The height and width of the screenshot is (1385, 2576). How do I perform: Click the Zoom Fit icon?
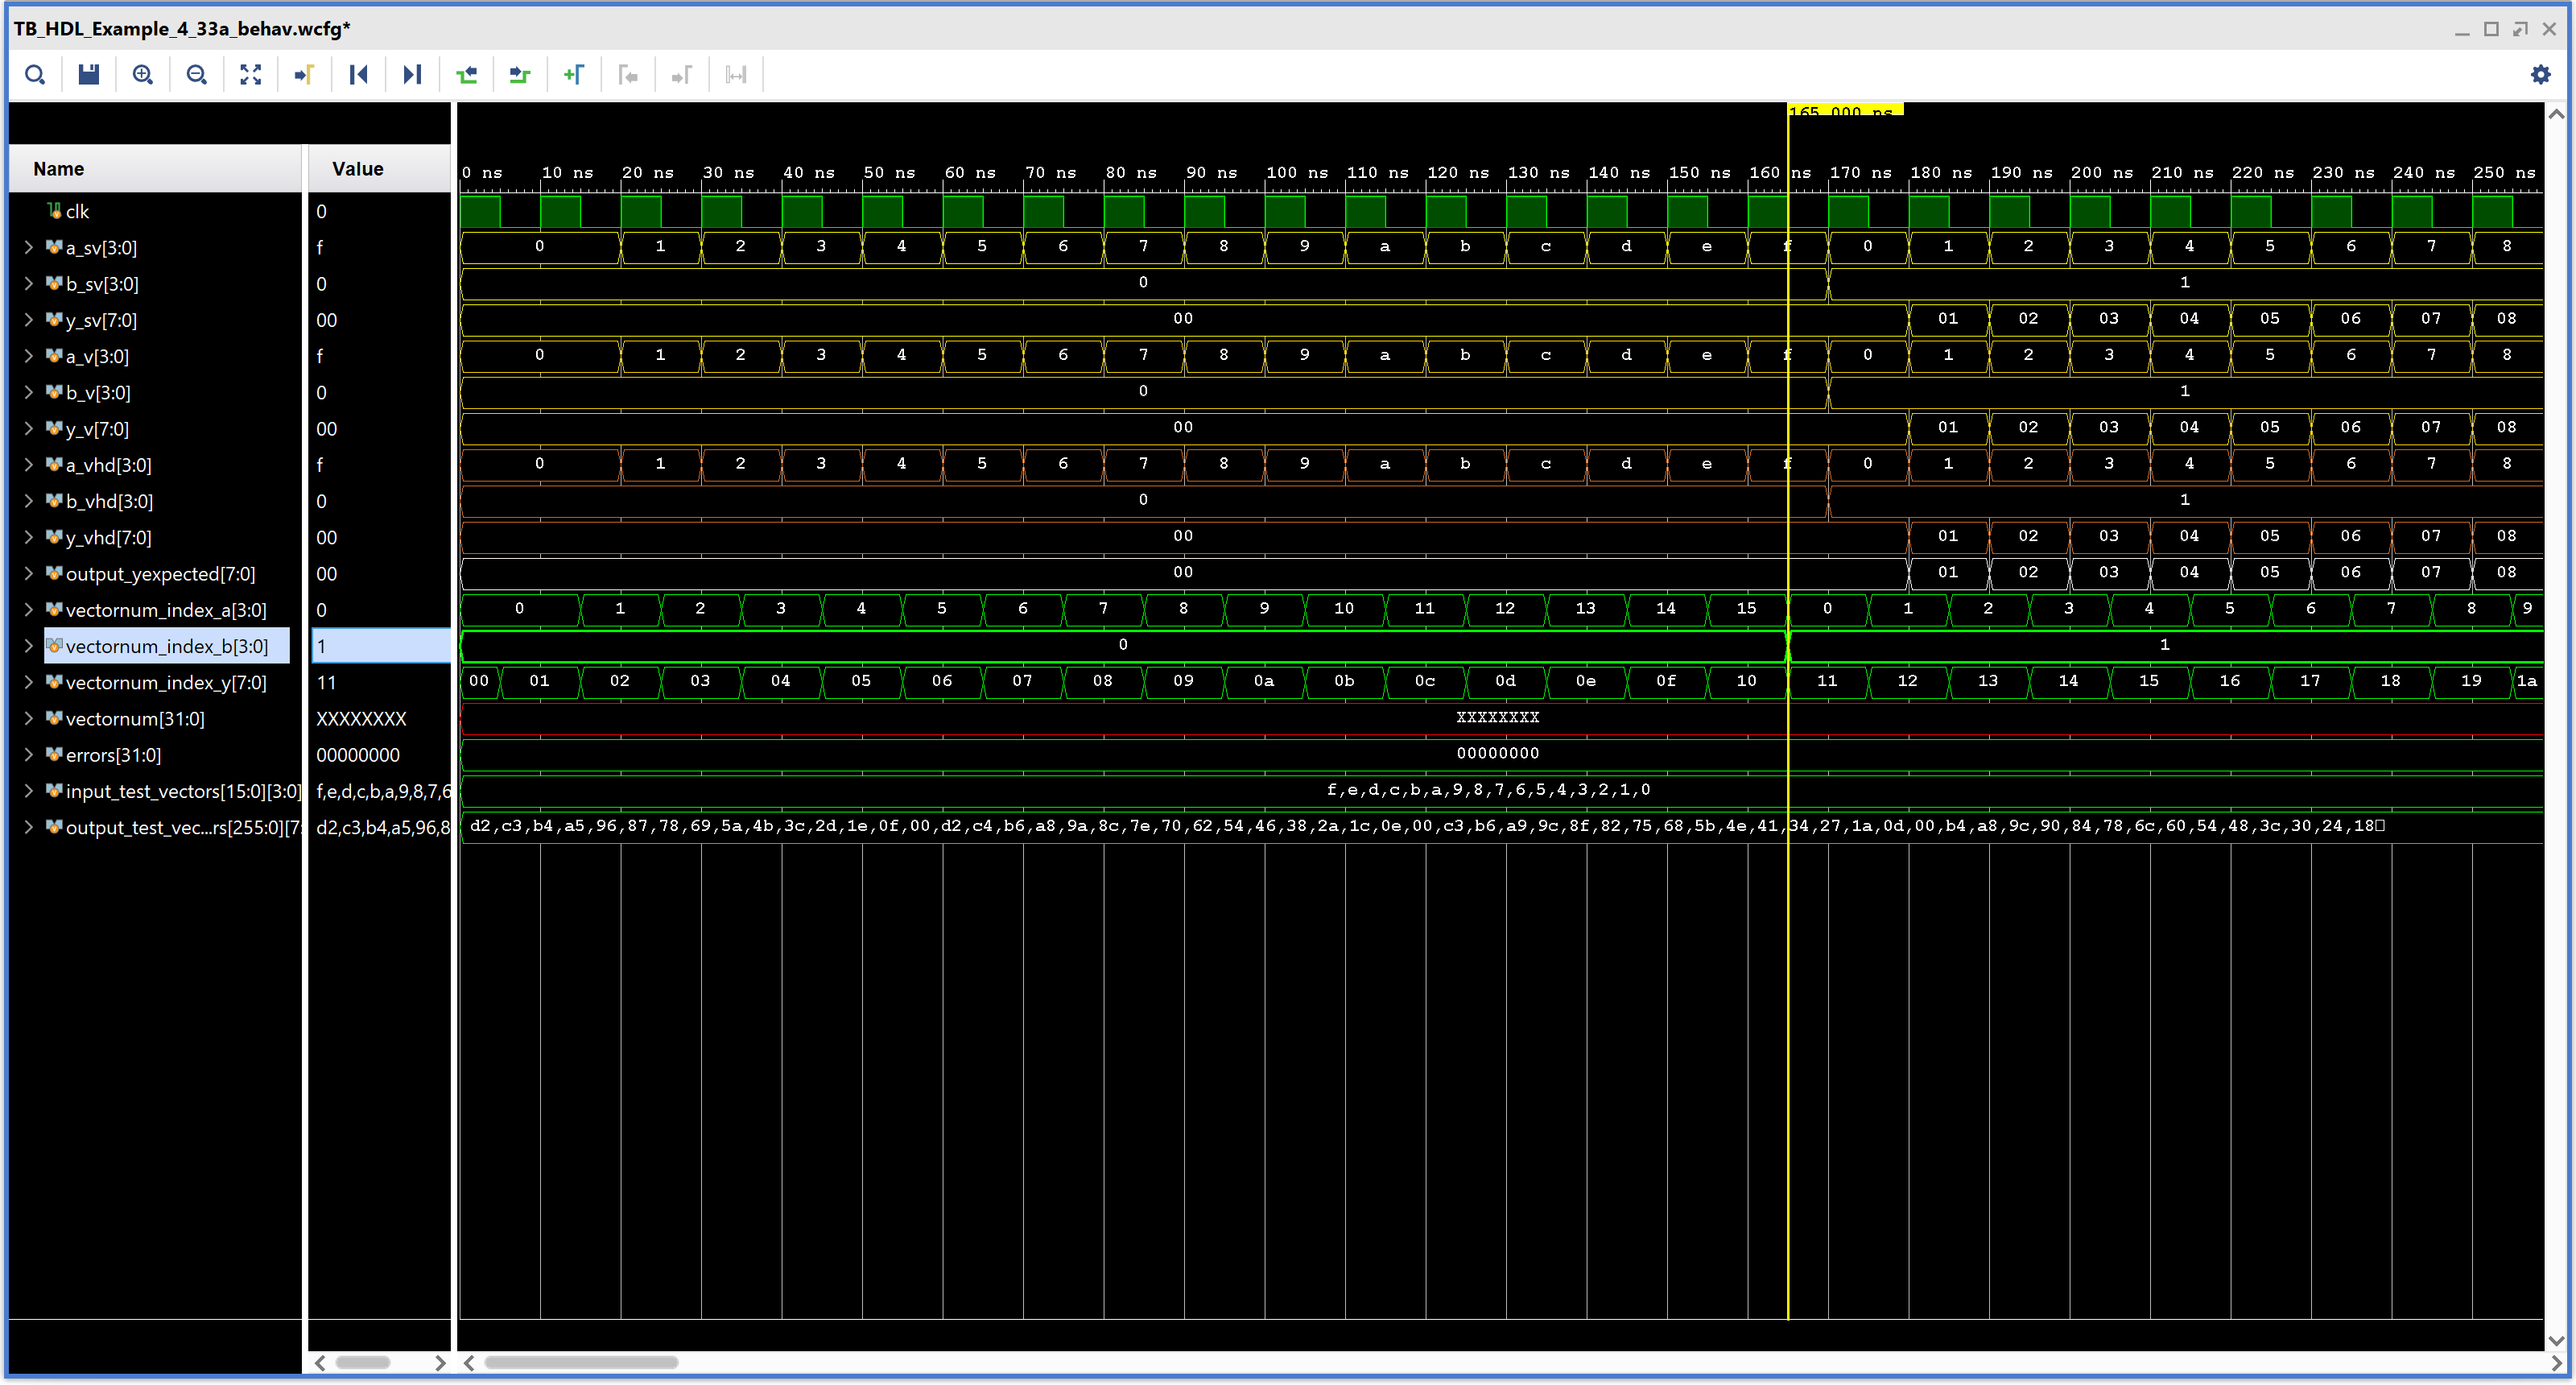tap(251, 75)
